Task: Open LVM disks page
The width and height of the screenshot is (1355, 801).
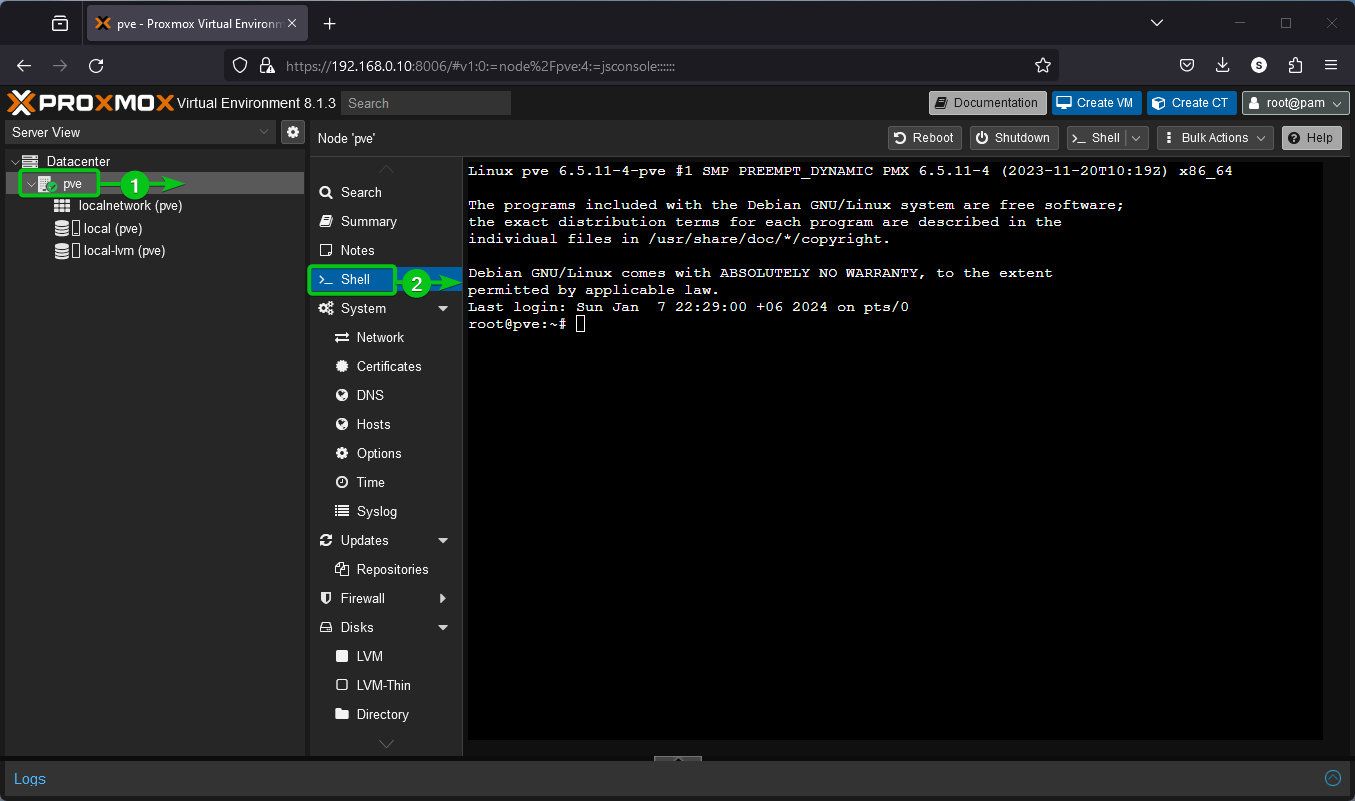Action: (x=386, y=656)
